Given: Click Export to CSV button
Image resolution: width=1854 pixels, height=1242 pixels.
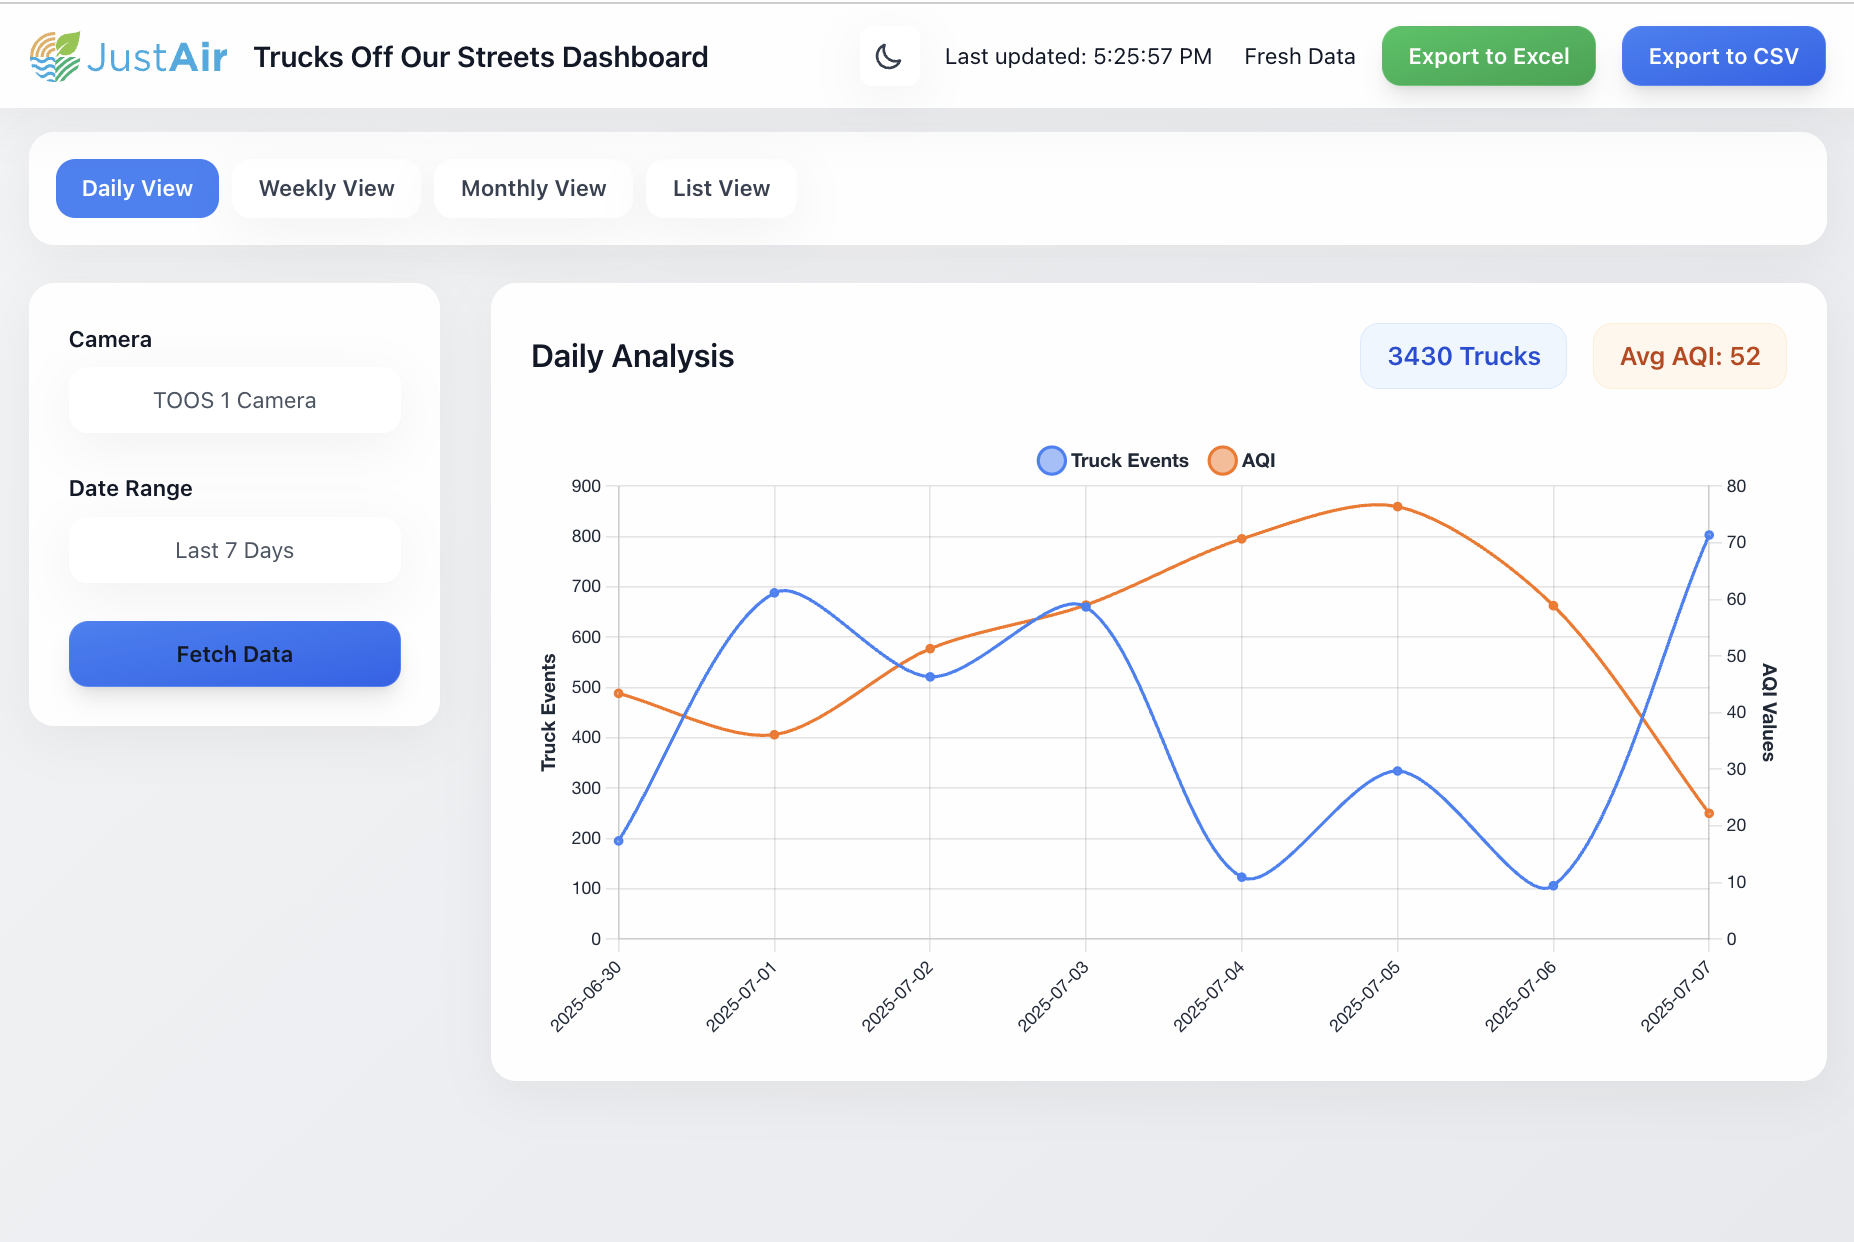Looking at the screenshot, I should (1723, 57).
